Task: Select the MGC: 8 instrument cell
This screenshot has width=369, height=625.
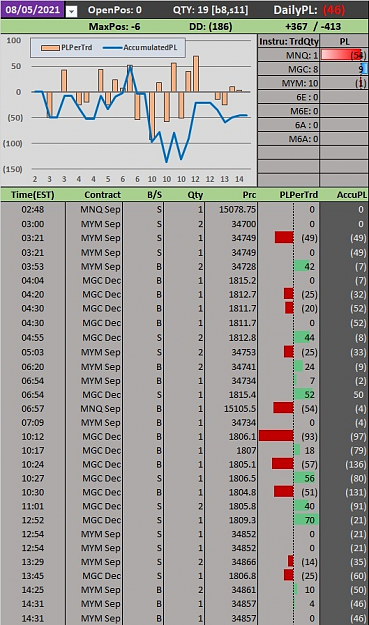Action: pyautogui.click(x=289, y=69)
